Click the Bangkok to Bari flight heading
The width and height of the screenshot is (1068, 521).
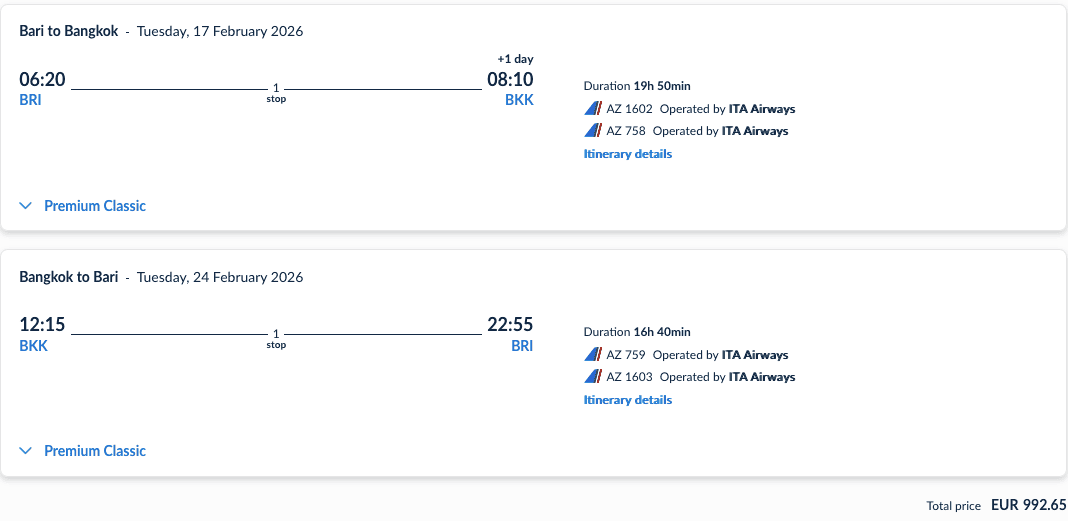[69, 277]
